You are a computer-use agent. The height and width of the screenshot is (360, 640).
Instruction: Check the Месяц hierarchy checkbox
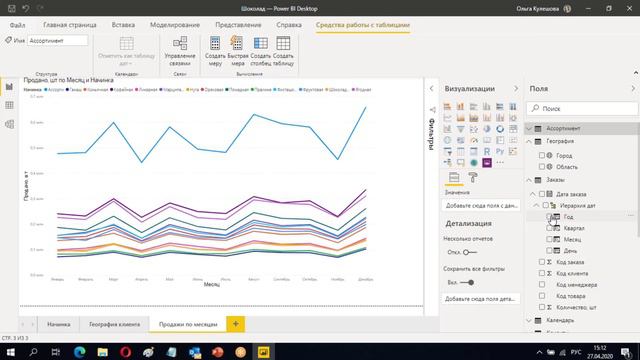(549, 239)
